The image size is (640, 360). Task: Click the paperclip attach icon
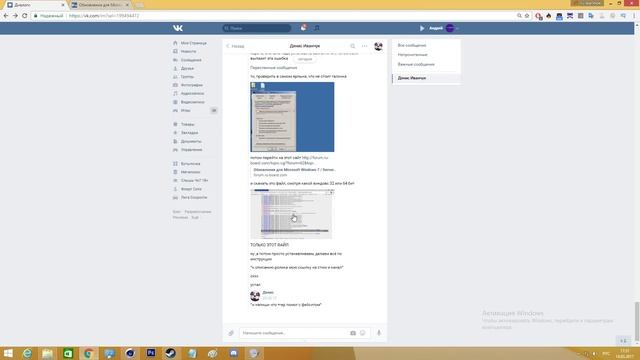(x=231, y=333)
